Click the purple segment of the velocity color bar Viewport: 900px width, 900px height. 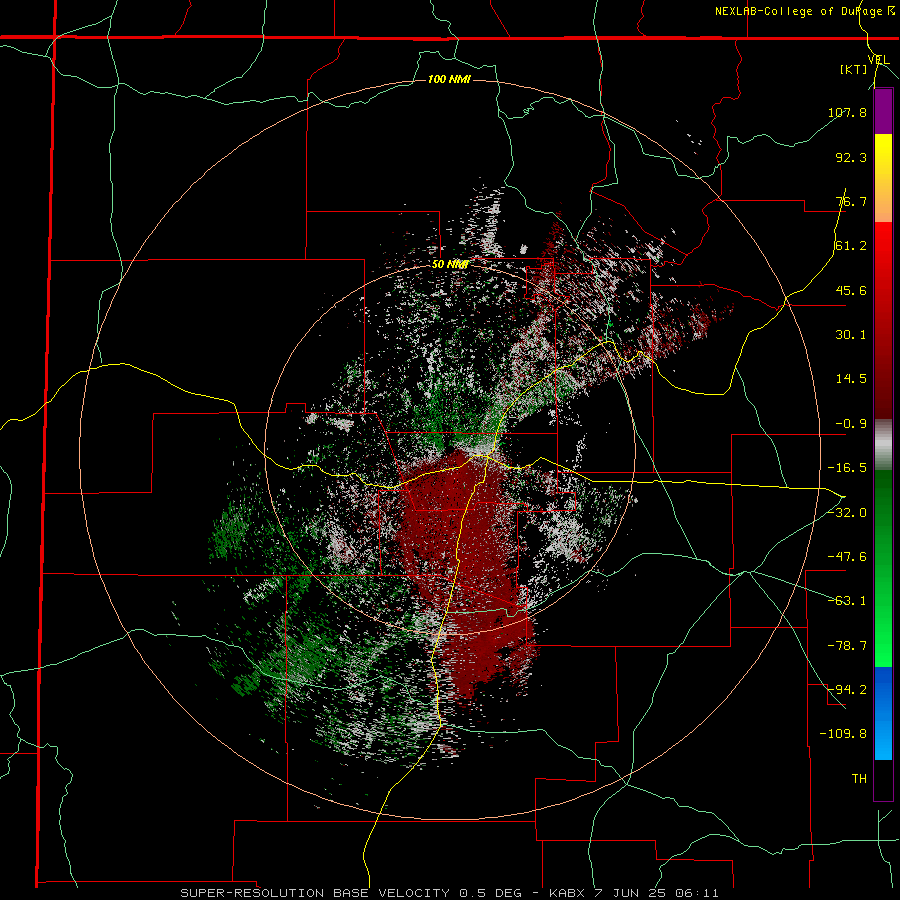[x=883, y=112]
